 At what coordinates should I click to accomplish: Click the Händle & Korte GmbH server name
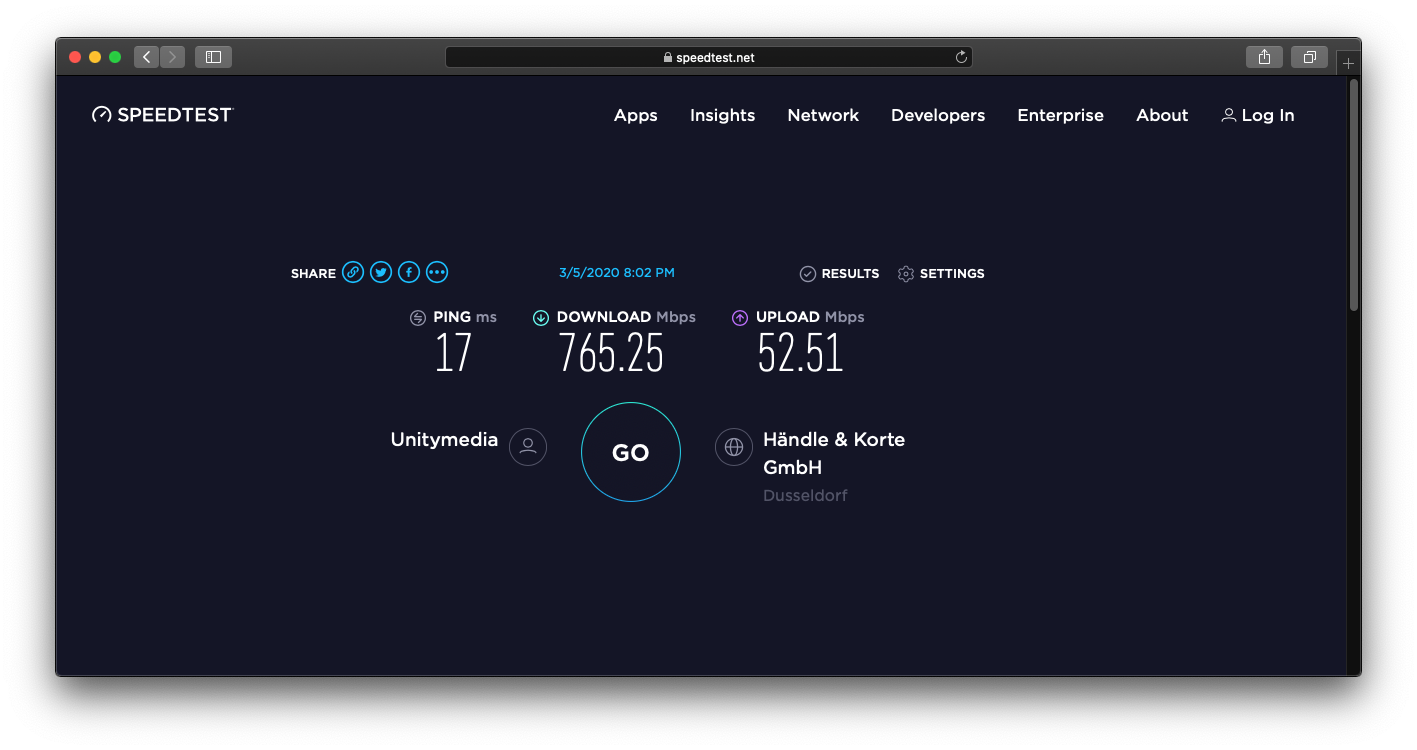point(834,453)
